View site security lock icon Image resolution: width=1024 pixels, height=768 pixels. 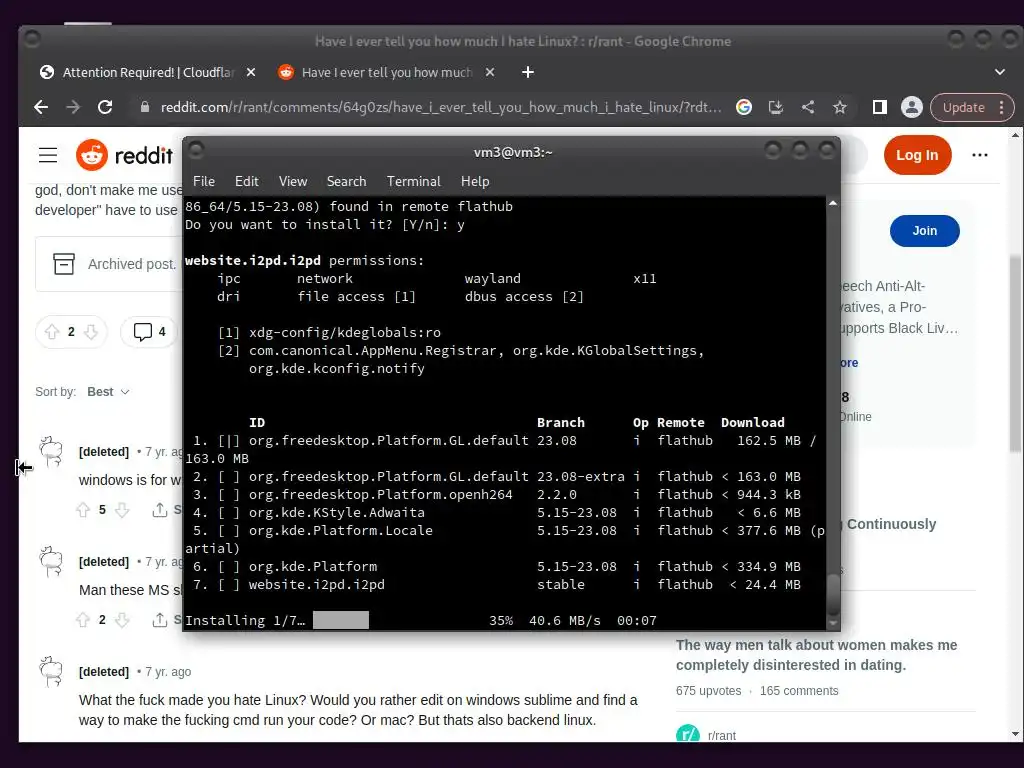click(145, 107)
